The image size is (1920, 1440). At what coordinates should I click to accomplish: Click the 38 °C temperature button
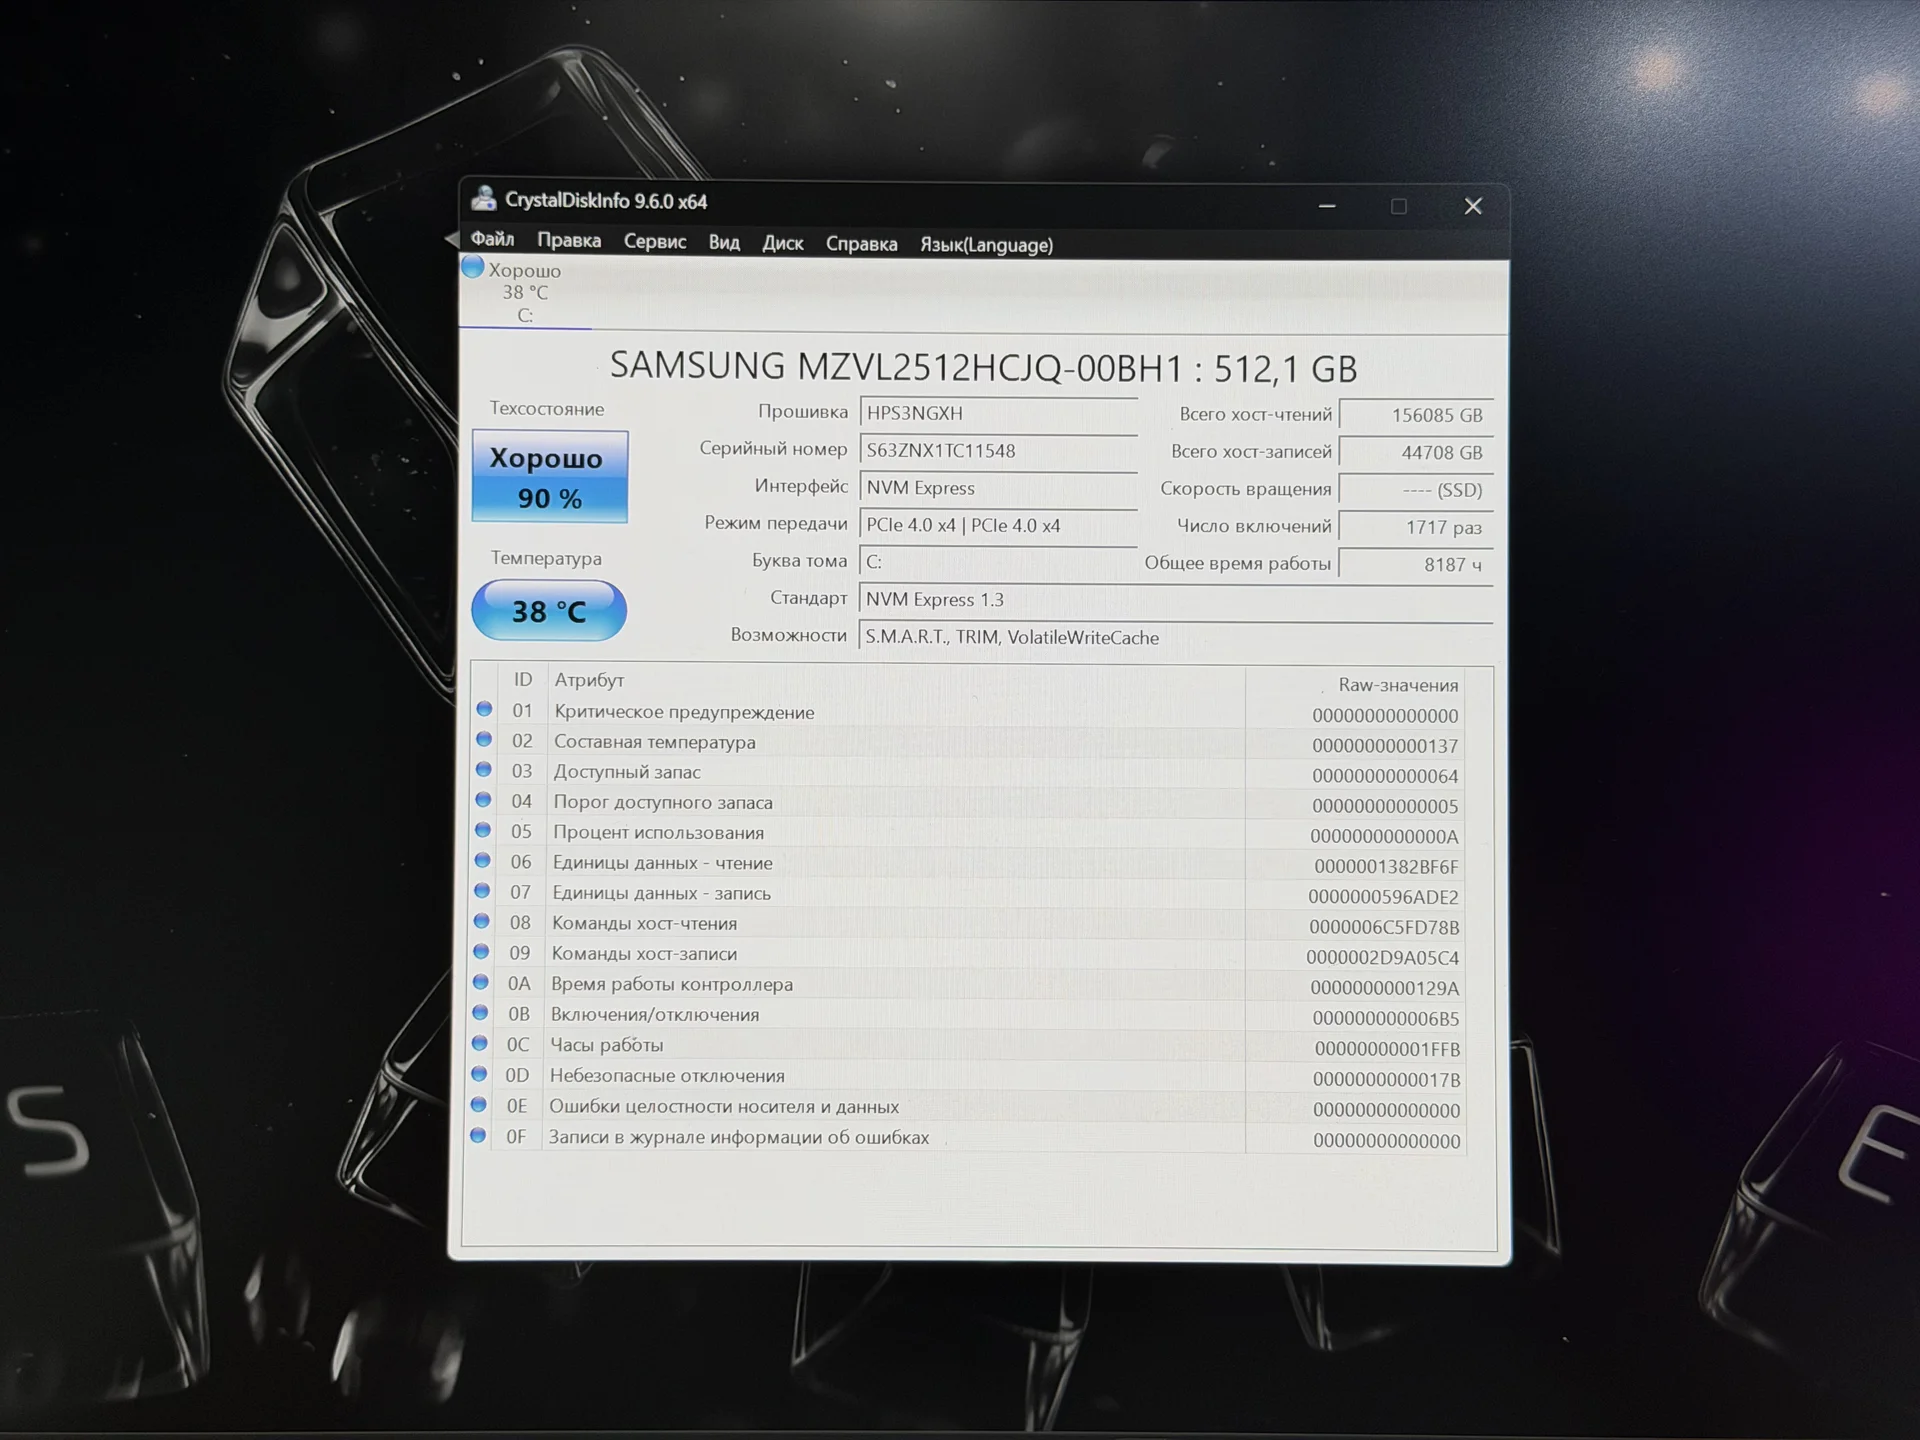pyautogui.click(x=549, y=611)
